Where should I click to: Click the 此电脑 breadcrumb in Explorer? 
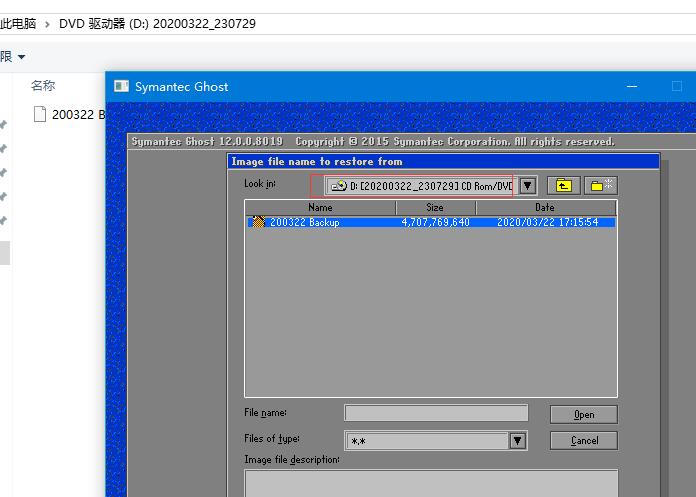click(x=18, y=24)
